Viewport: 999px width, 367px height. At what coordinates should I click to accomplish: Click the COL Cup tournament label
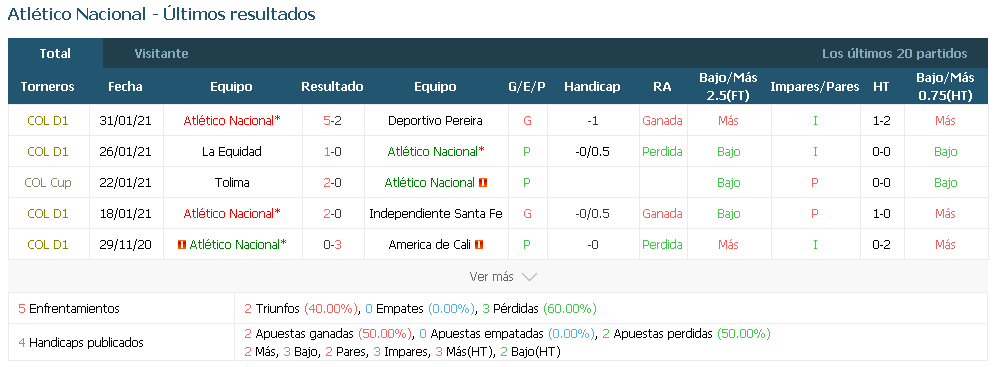[48, 183]
